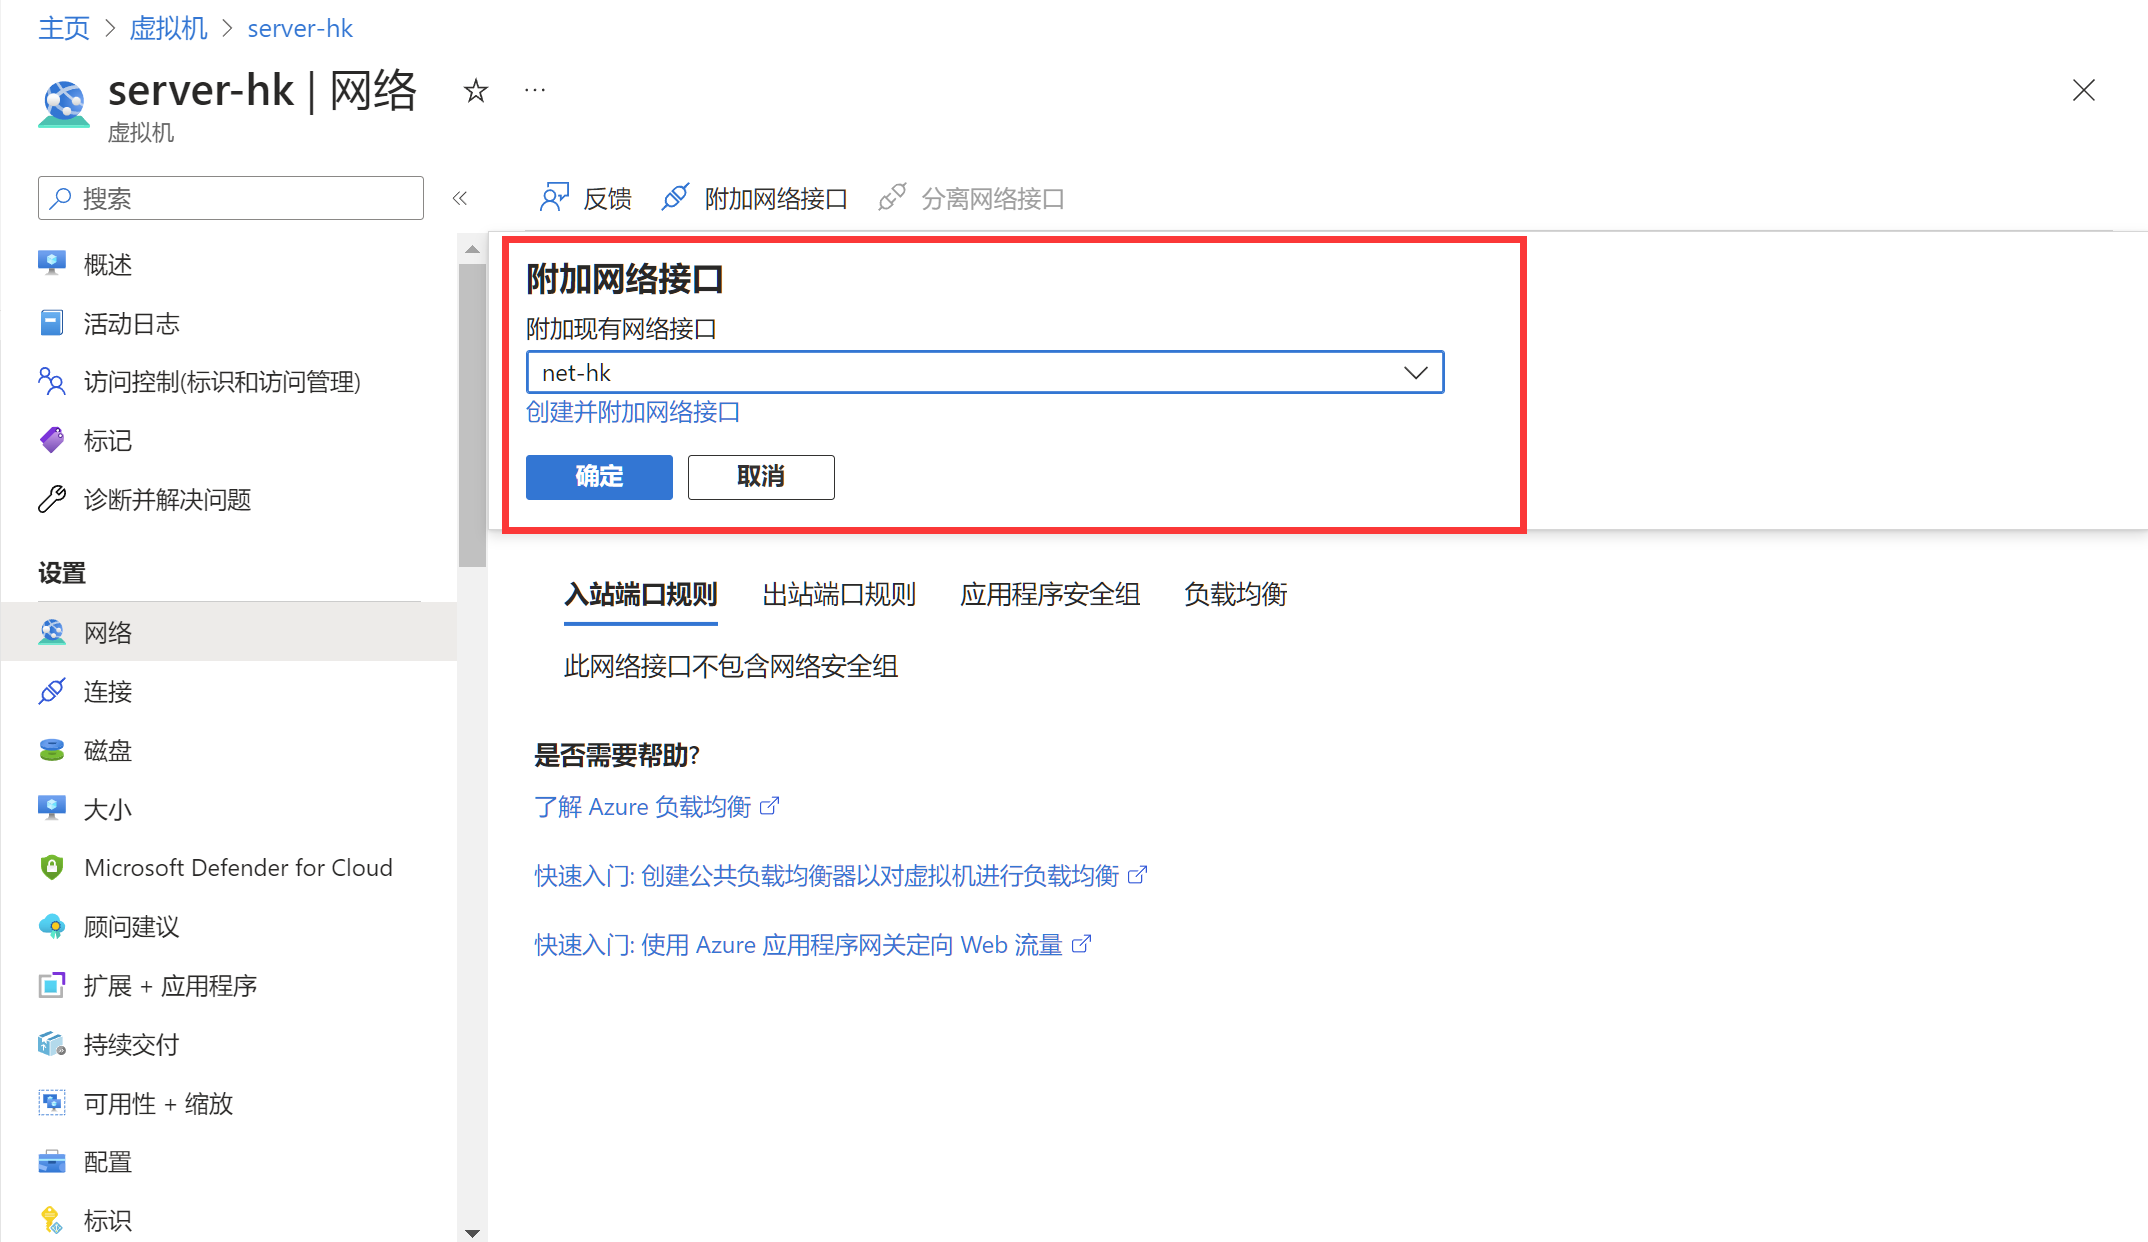Image resolution: width=2148 pixels, height=1242 pixels.
Task: Open 磁盘 disk icon in sidebar
Action: [52, 750]
